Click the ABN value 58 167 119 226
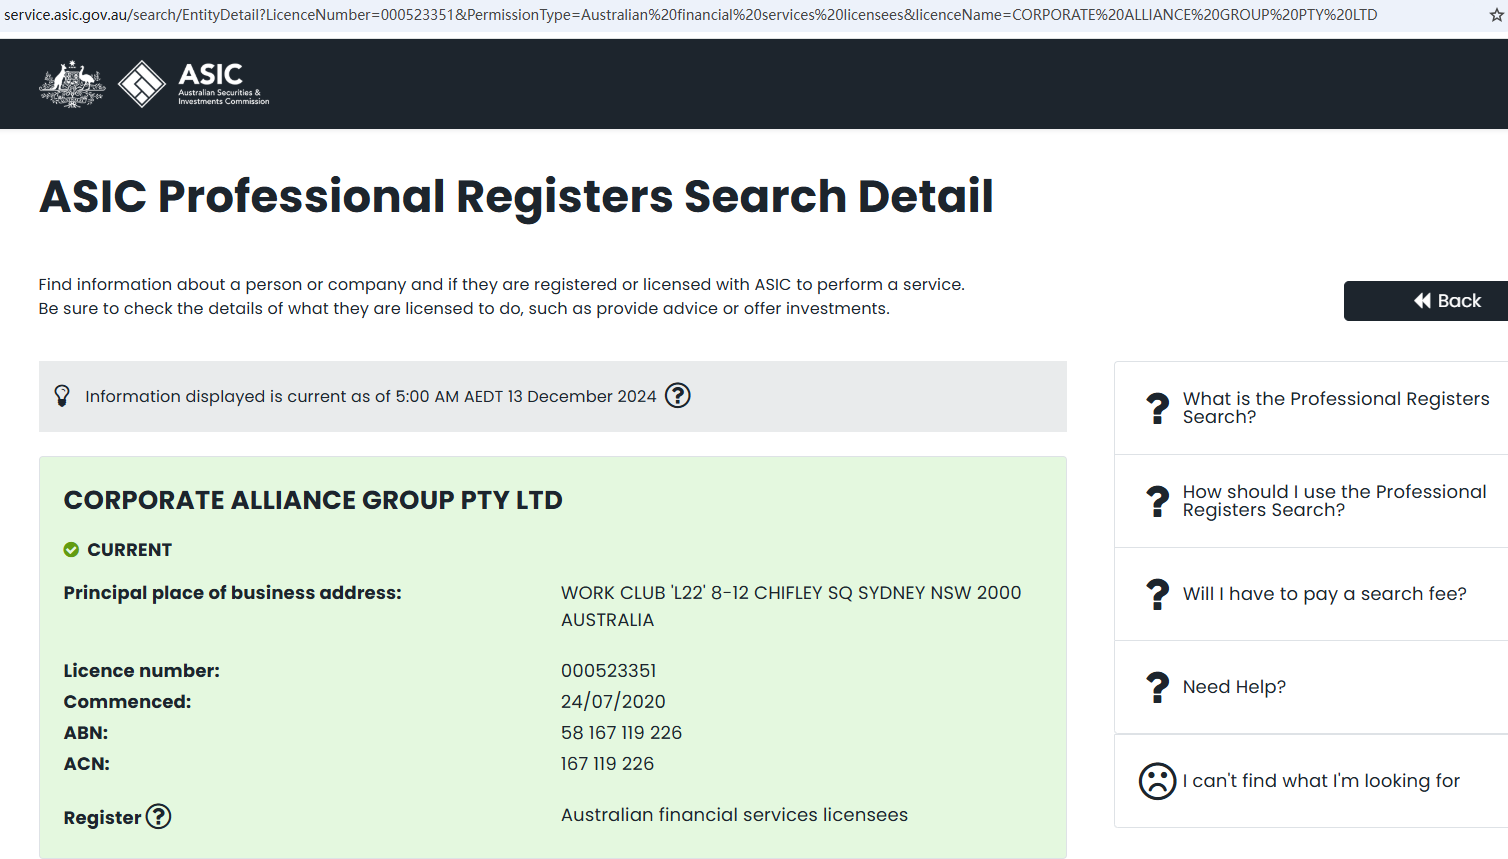The width and height of the screenshot is (1508, 859). click(x=621, y=733)
